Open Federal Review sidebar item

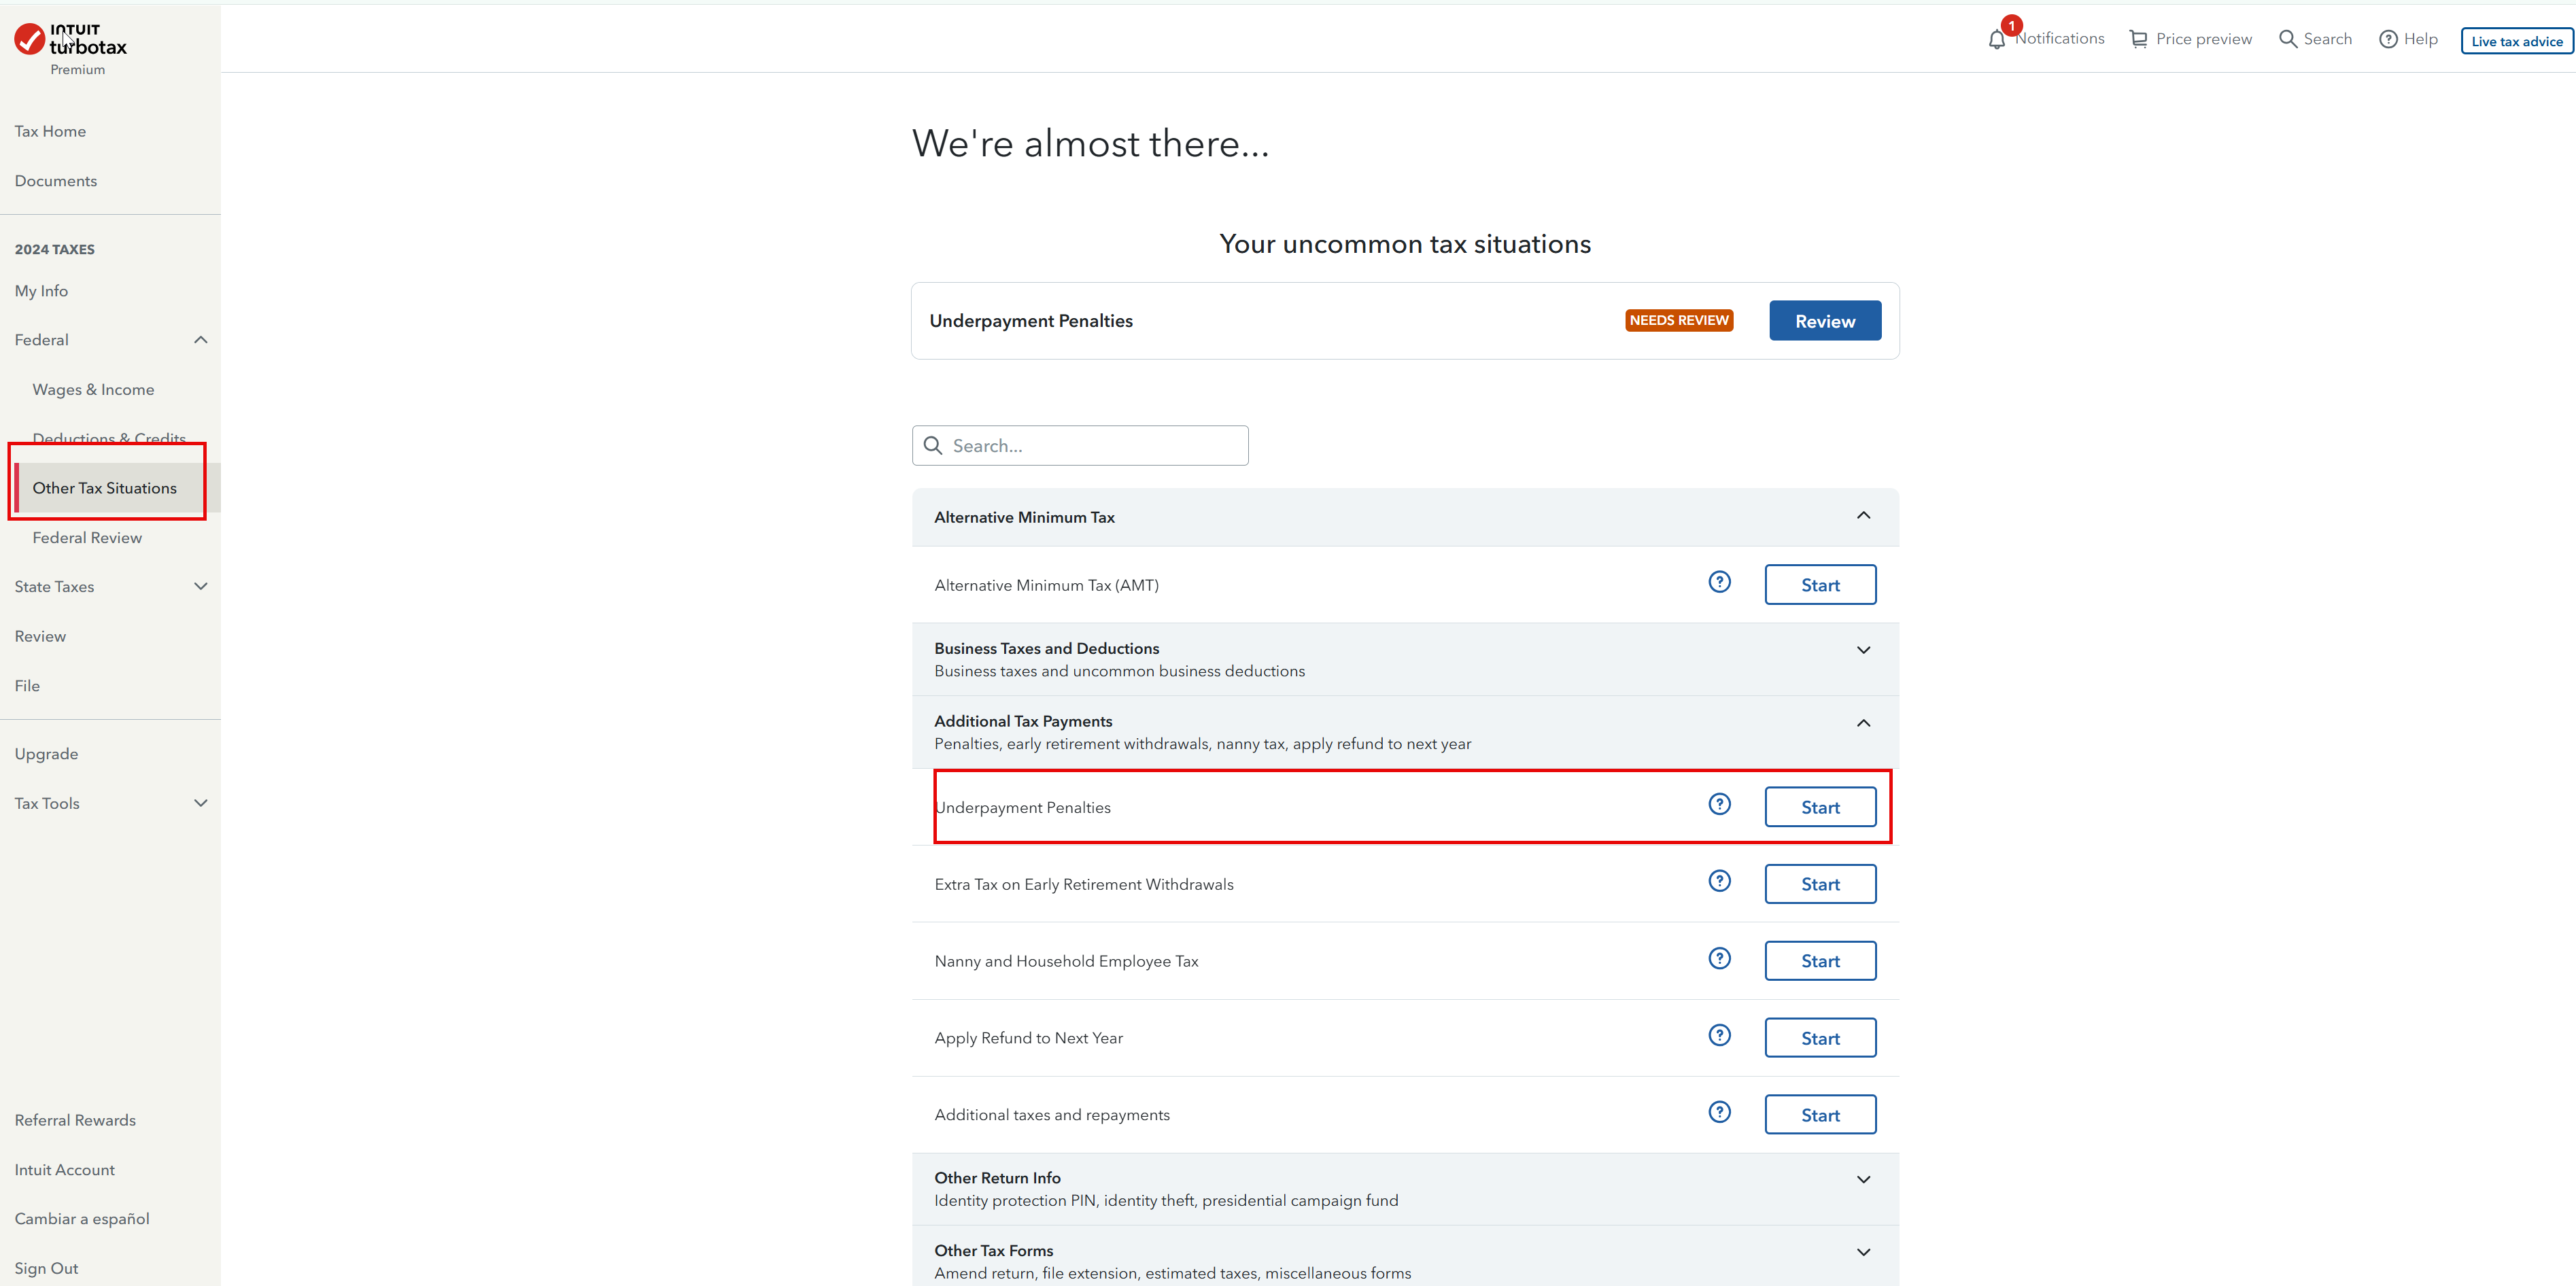(87, 538)
